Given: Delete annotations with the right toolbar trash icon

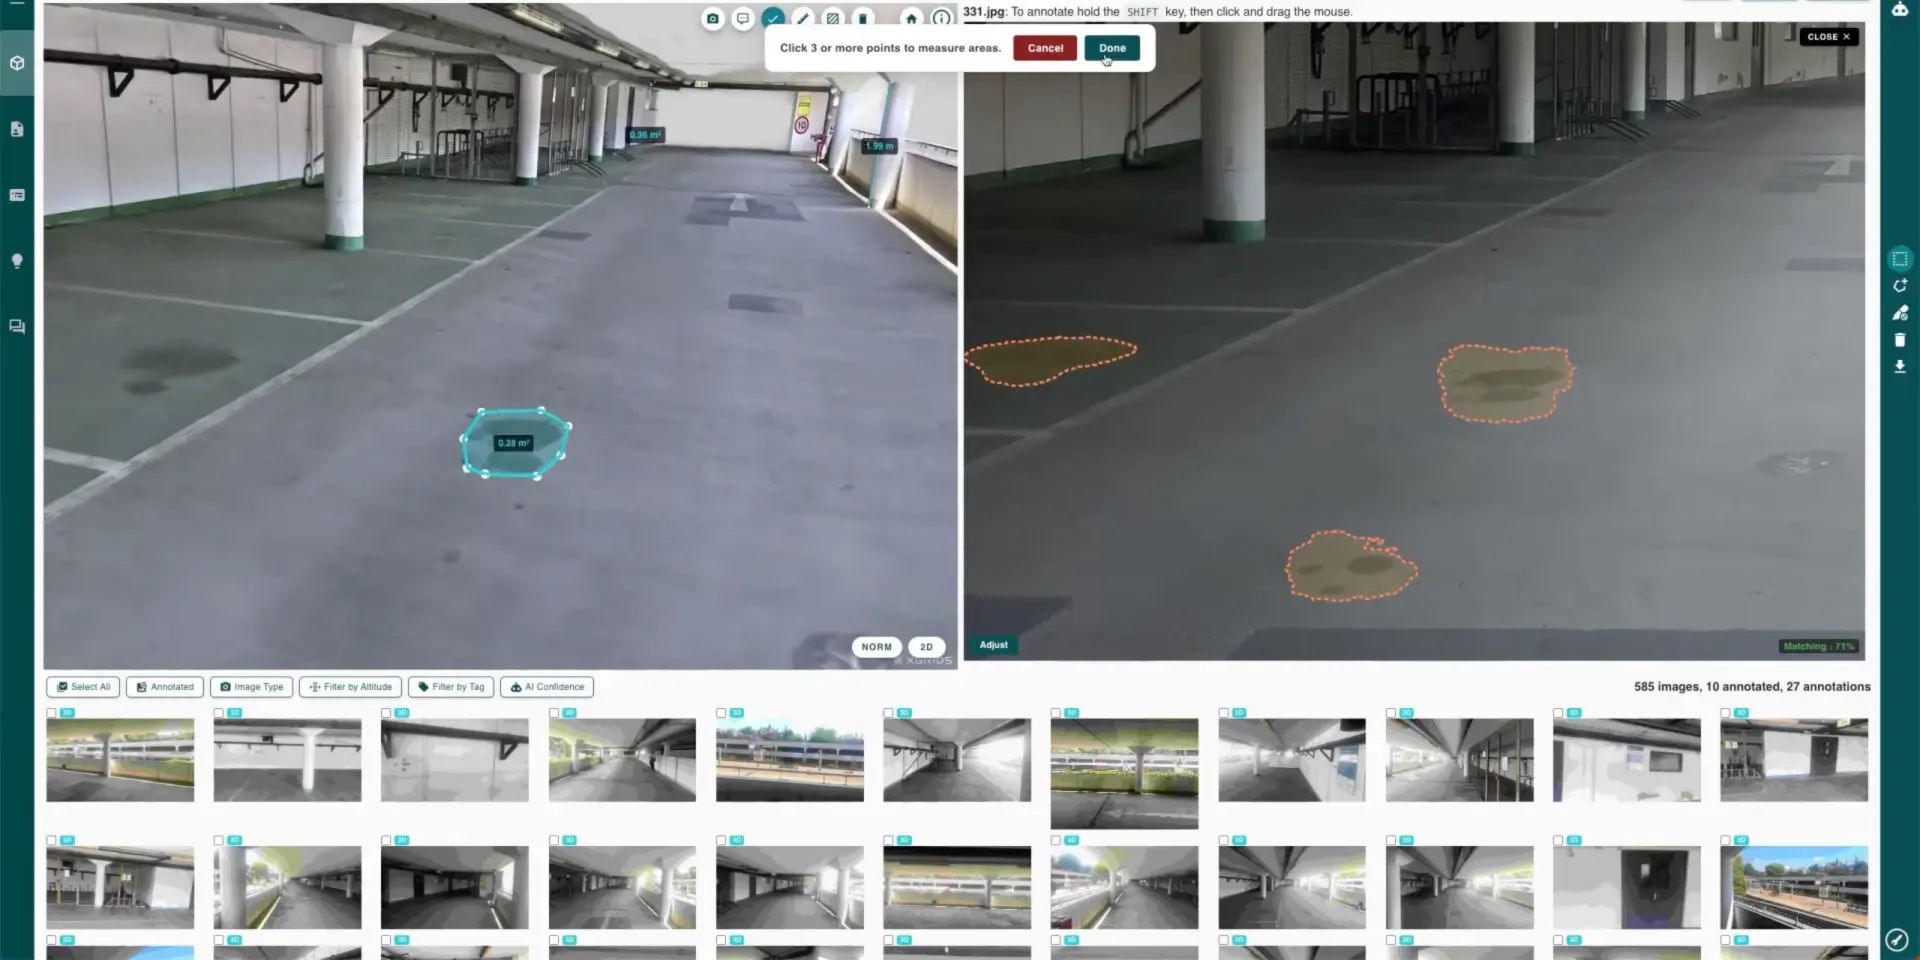Looking at the screenshot, I should 1900,340.
